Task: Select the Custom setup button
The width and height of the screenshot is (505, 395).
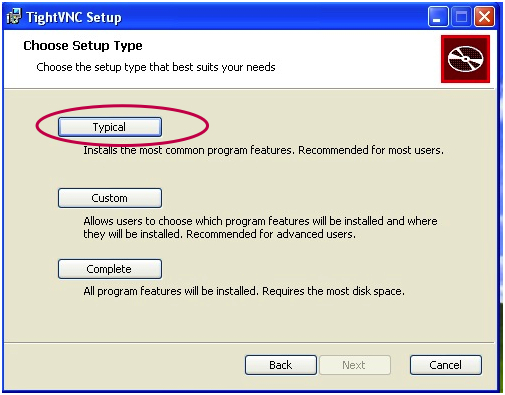Action: click(x=110, y=198)
